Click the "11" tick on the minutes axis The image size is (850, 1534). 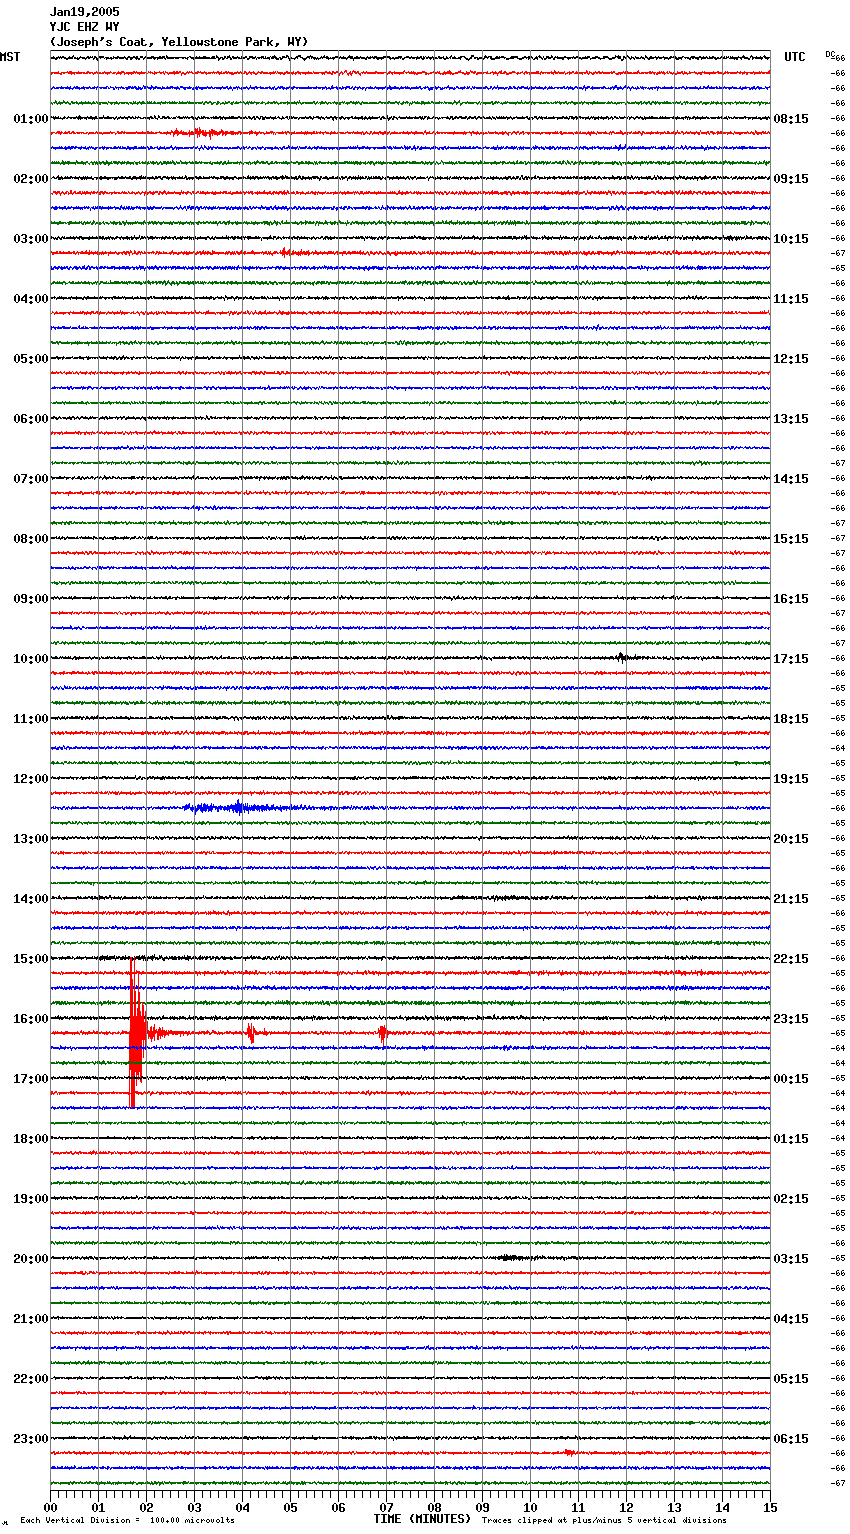pos(578,1507)
